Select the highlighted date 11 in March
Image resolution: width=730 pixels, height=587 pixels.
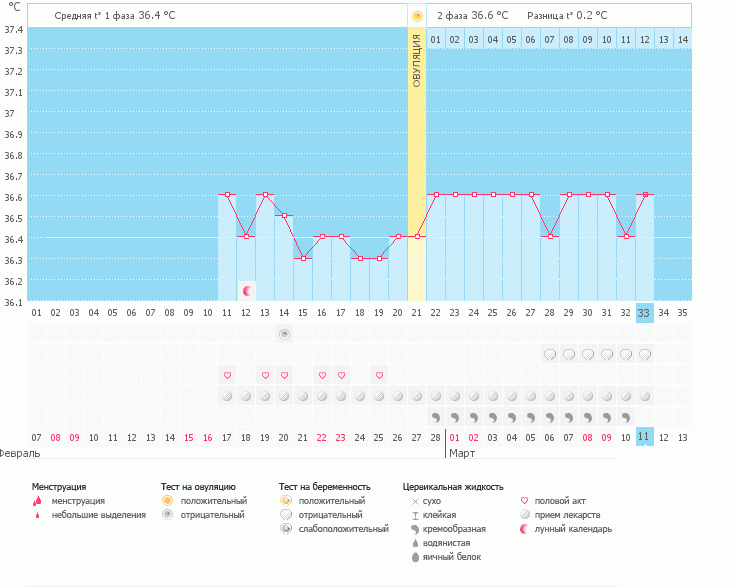pyautogui.click(x=645, y=437)
